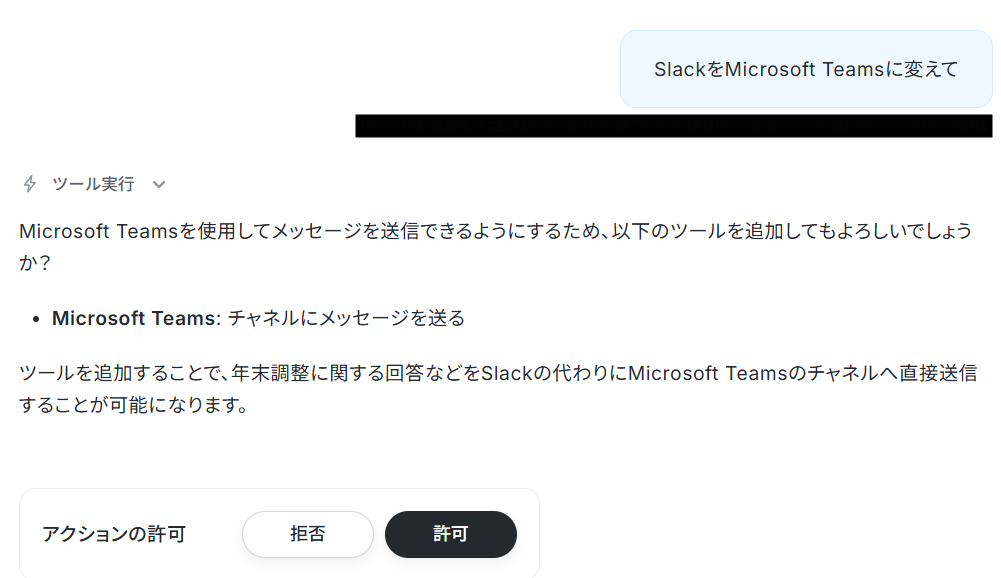Click the word Slack in explanation paragraph
Screen dimensions: 1001x578
[506, 373]
